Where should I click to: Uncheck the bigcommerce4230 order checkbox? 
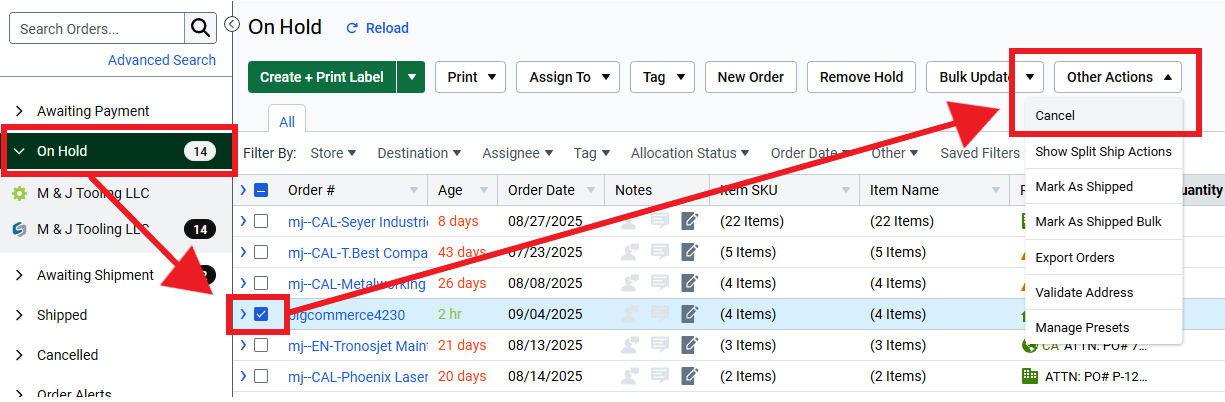[x=261, y=314]
